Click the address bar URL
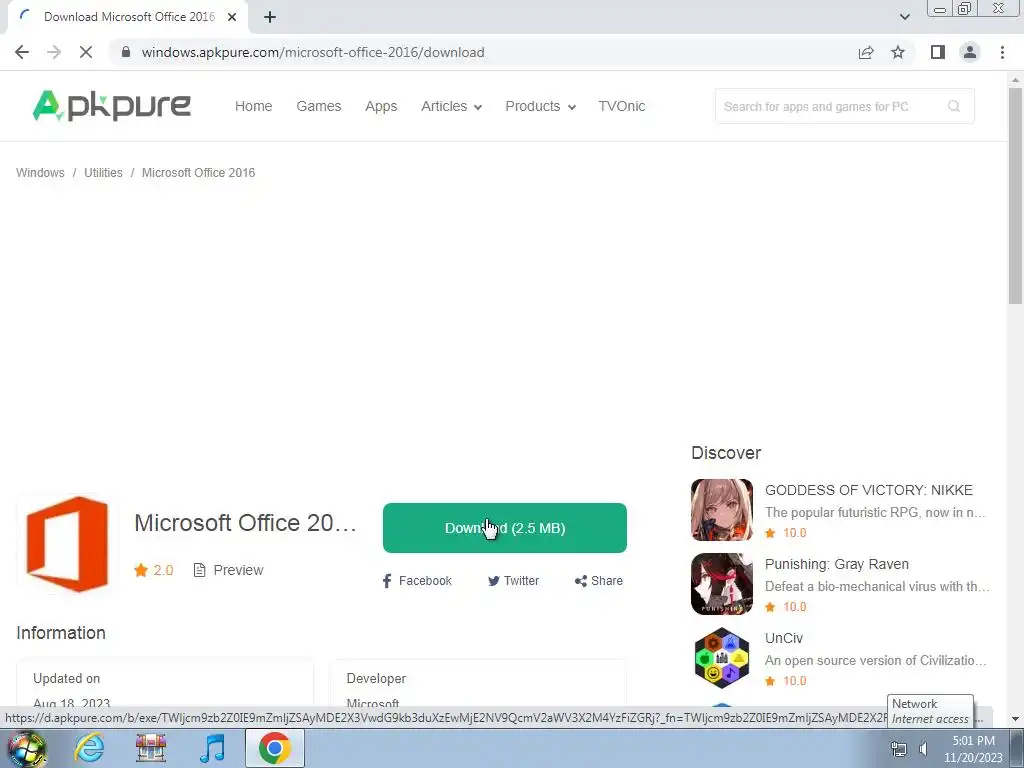The height and width of the screenshot is (768, 1024). pyautogui.click(x=313, y=52)
